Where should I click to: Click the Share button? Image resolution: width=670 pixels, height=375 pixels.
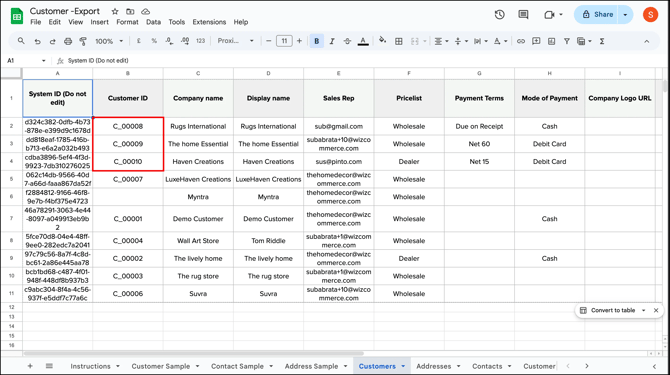(597, 15)
